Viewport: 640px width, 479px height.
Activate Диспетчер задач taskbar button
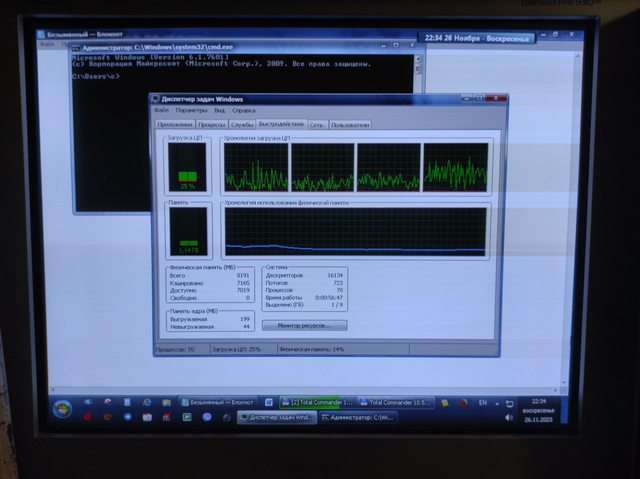277,417
